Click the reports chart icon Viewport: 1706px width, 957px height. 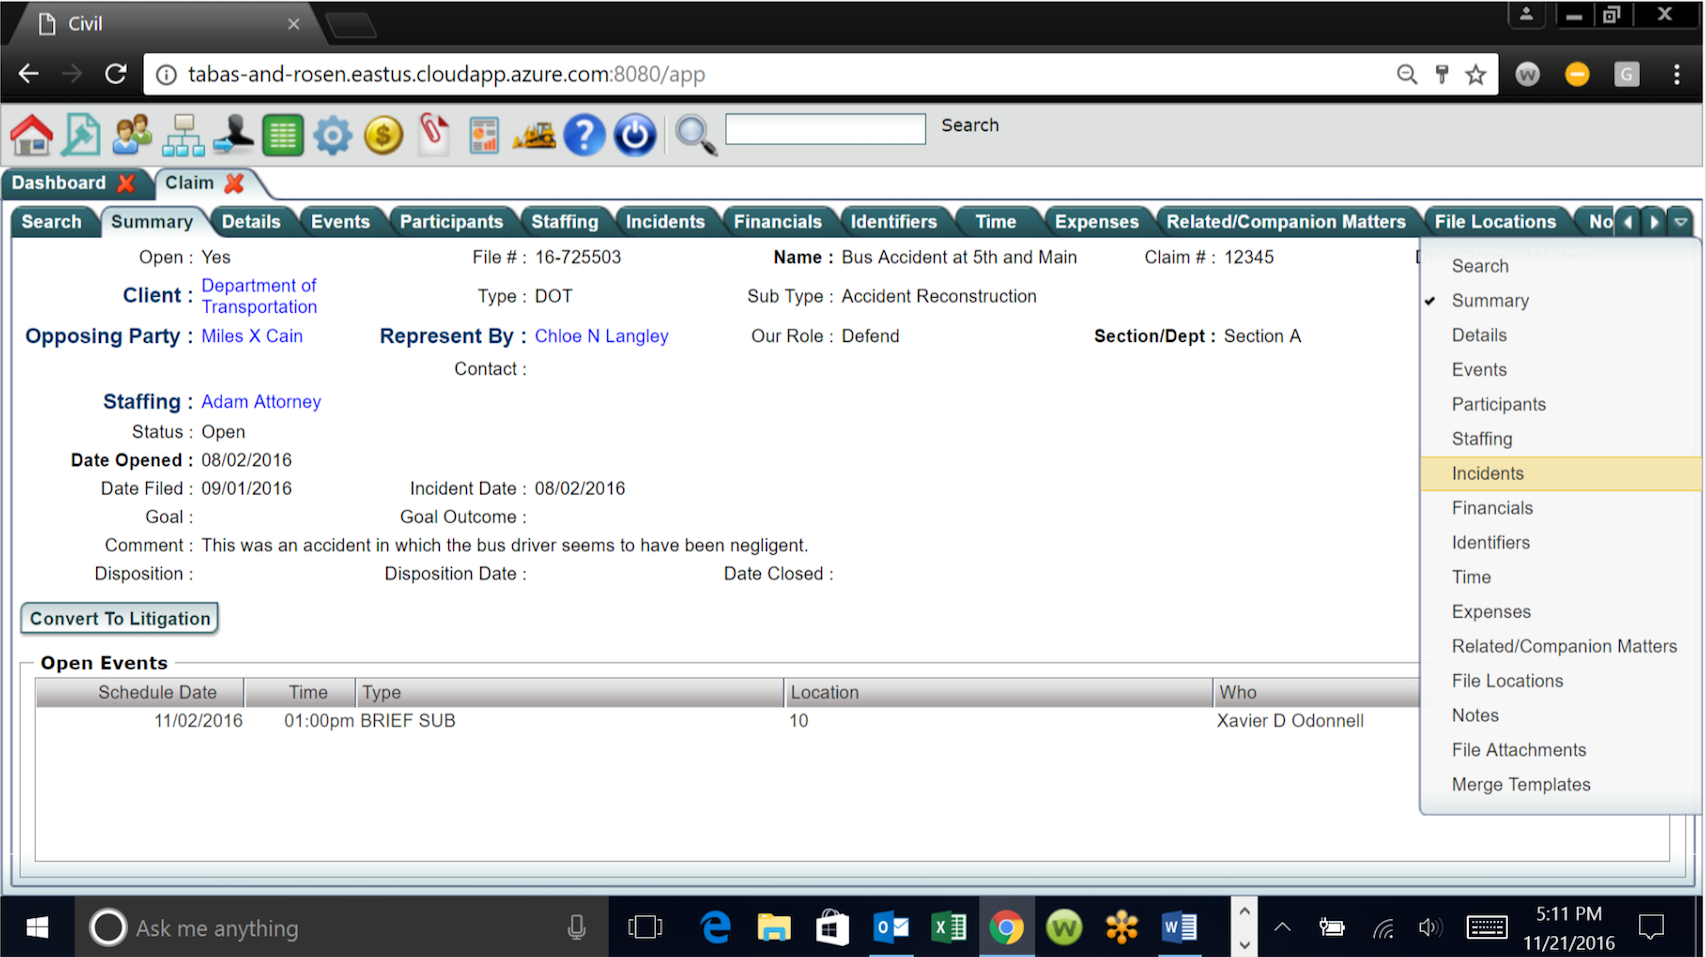coord(485,134)
